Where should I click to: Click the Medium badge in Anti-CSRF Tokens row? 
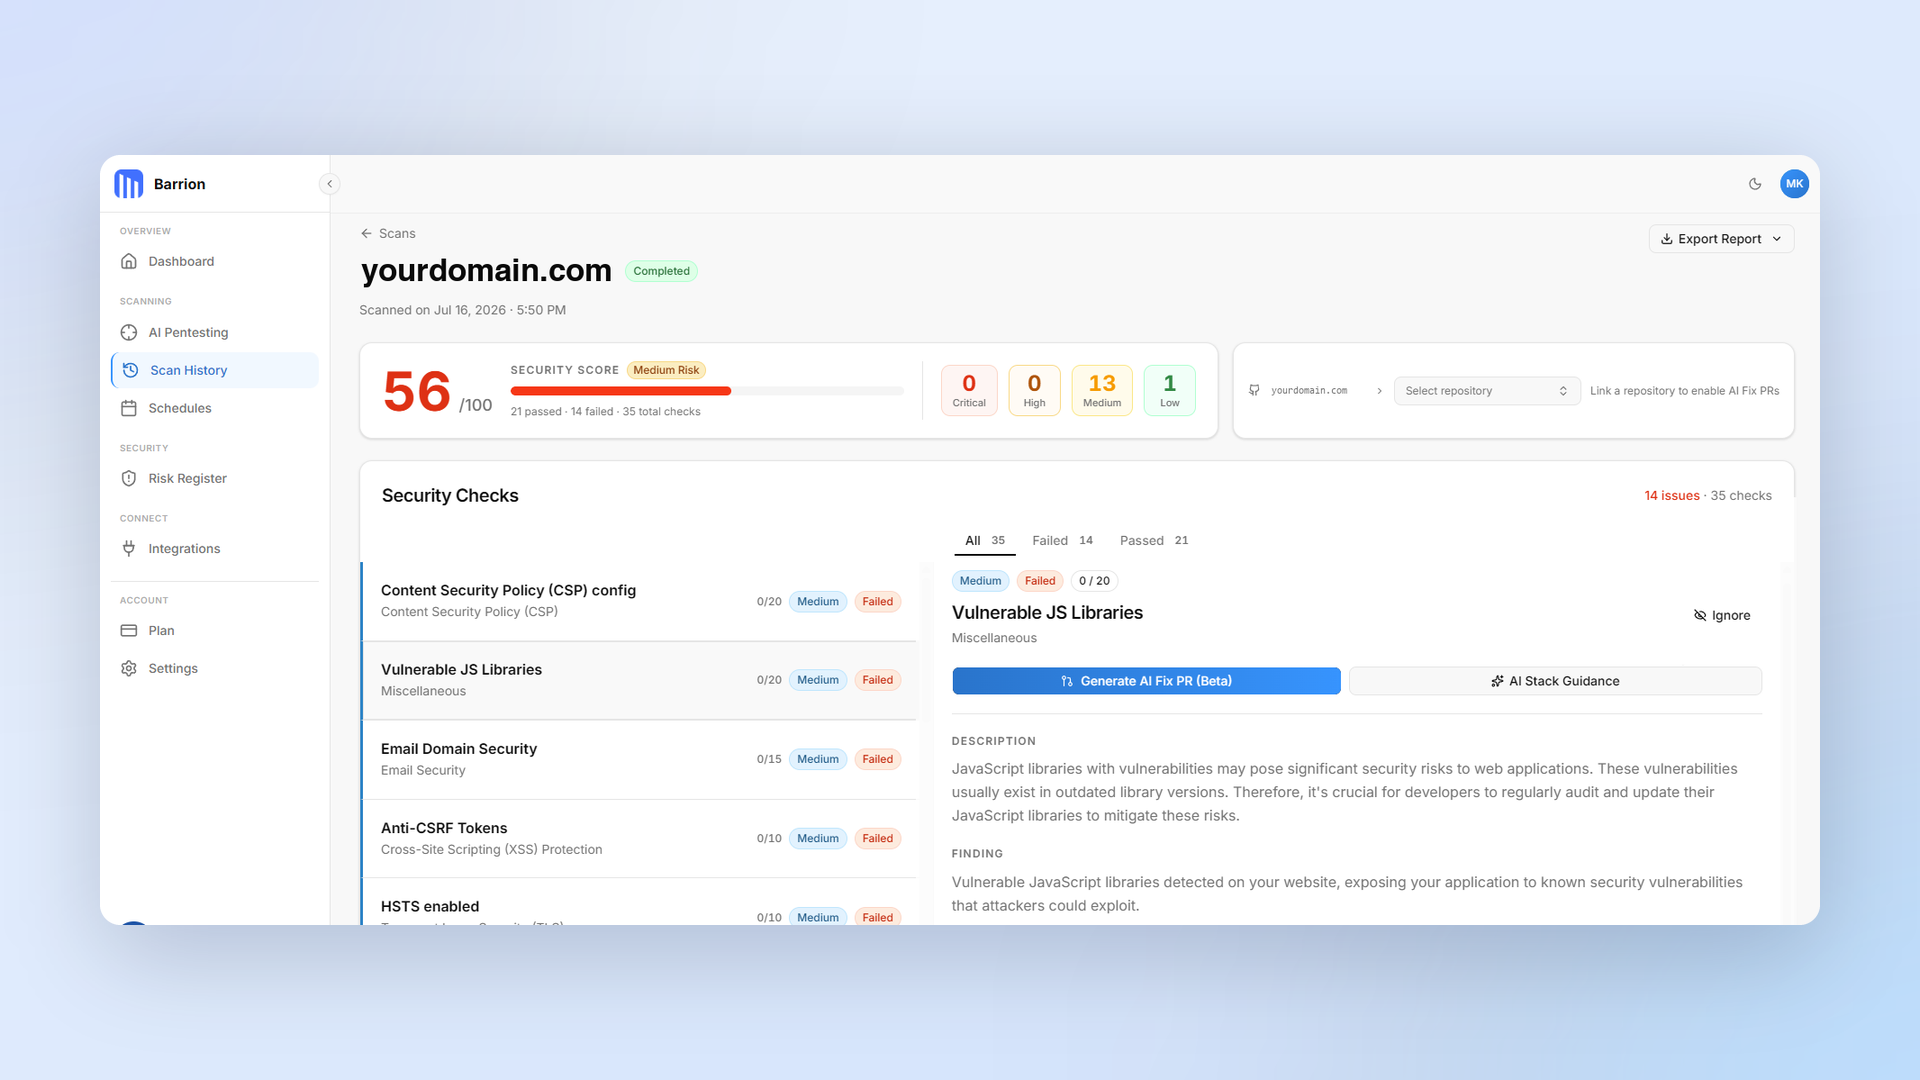click(818, 838)
